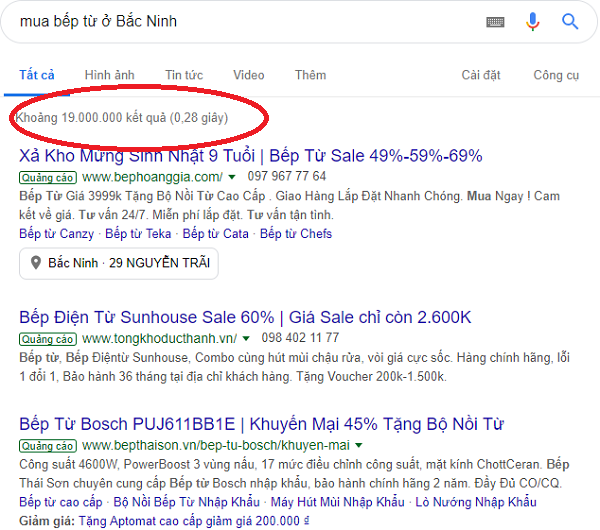Open the on-screen keyboard input tool

point(495,22)
